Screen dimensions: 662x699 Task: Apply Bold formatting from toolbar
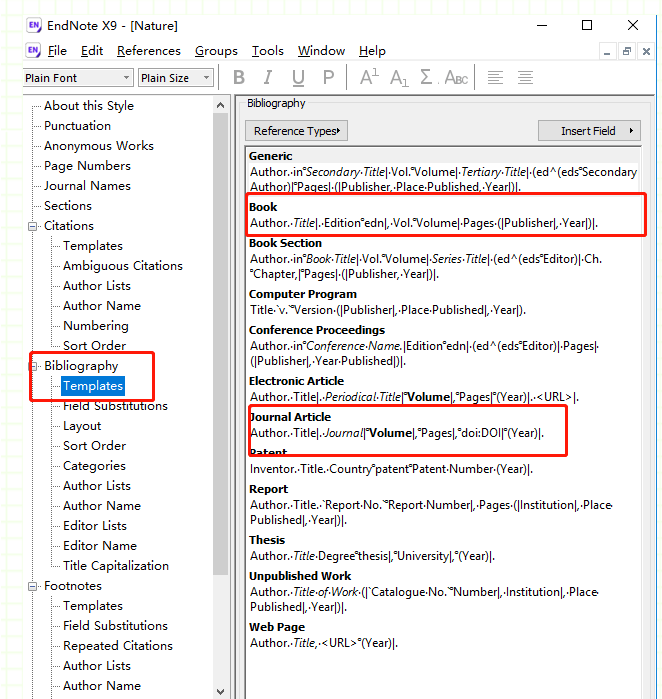(239, 78)
